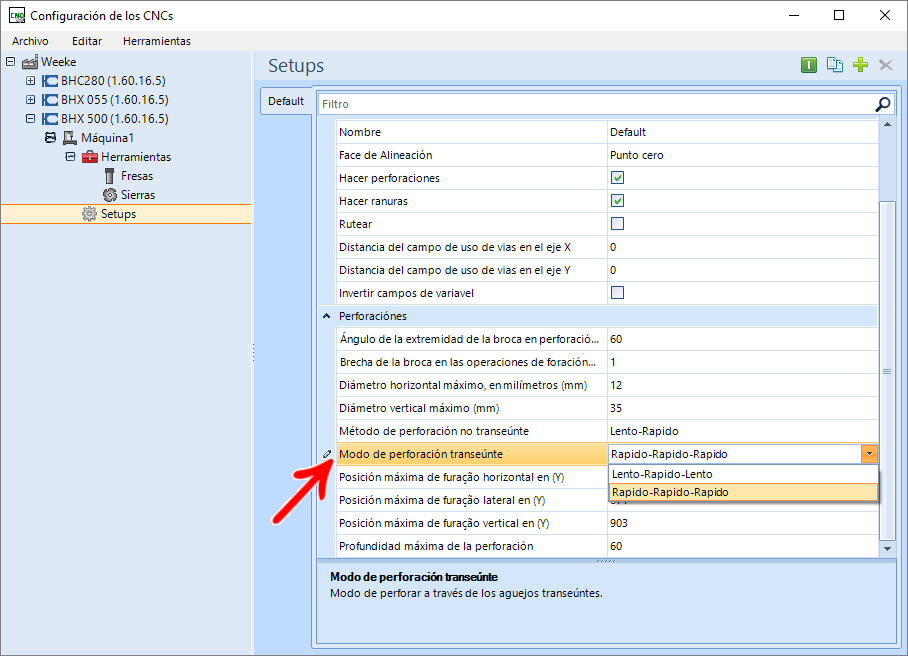The height and width of the screenshot is (656, 908).
Task: Click the properties scroll down arrow
Action: click(x=887, y=548)
